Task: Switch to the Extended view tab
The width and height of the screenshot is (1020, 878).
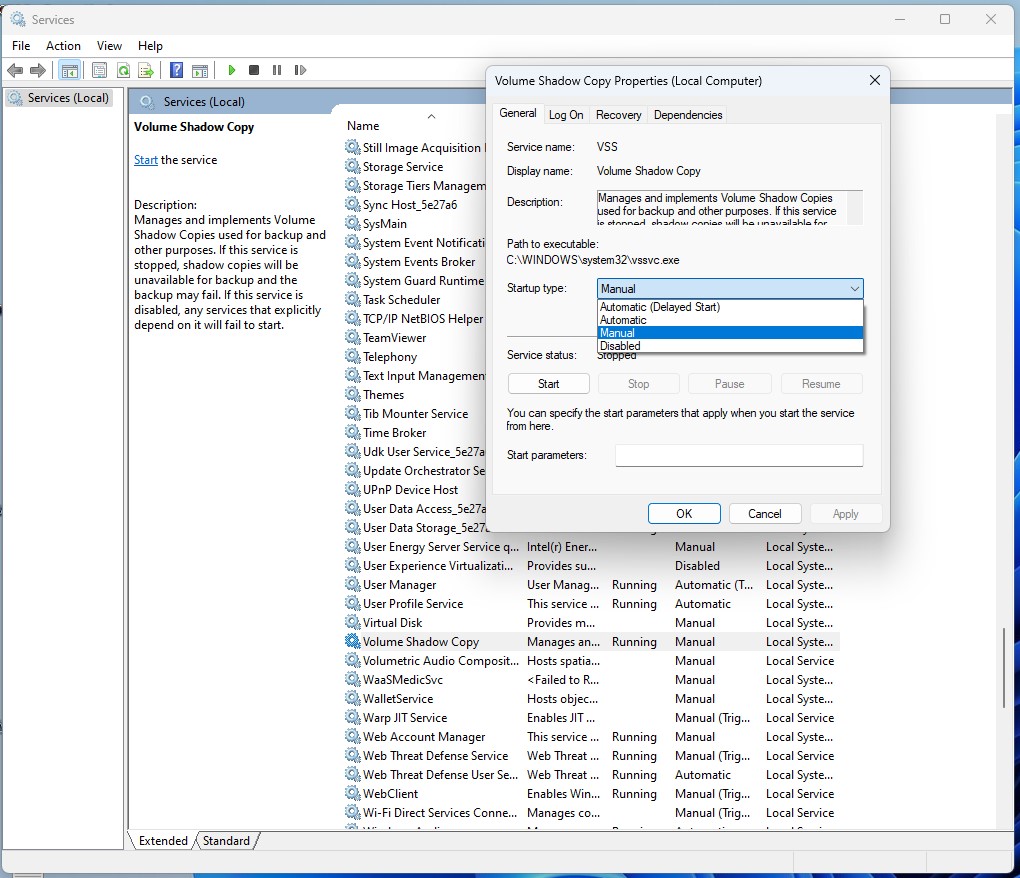Action: (163, 840)
